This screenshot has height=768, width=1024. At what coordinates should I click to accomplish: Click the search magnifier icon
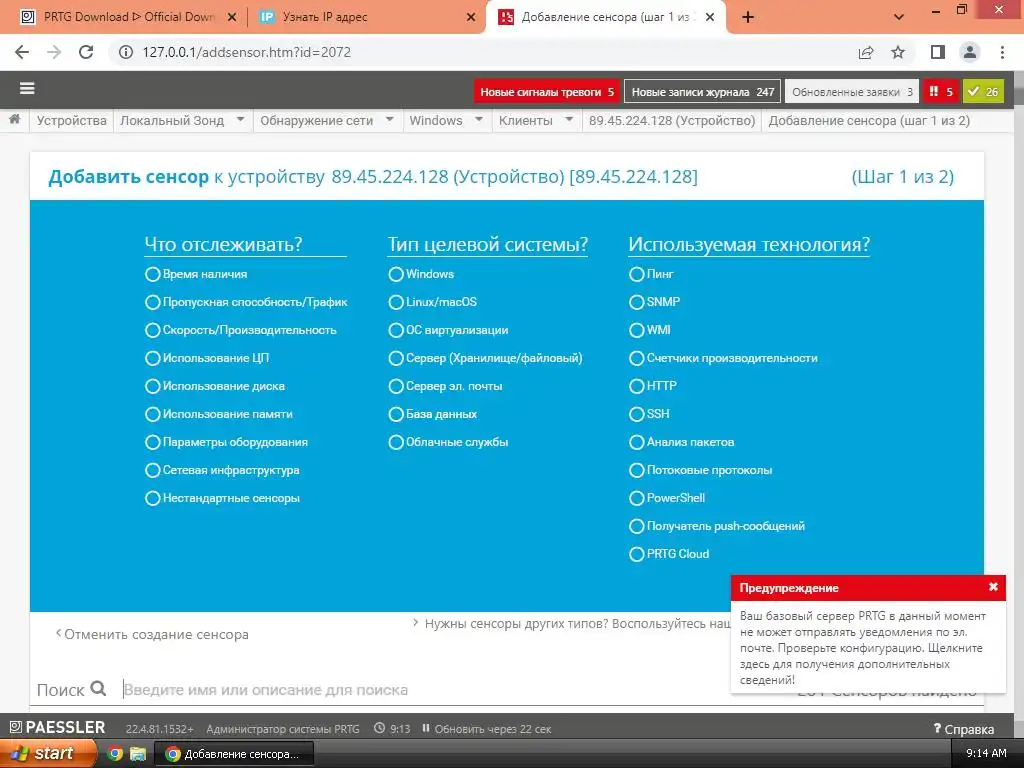[x=99, y=688]
